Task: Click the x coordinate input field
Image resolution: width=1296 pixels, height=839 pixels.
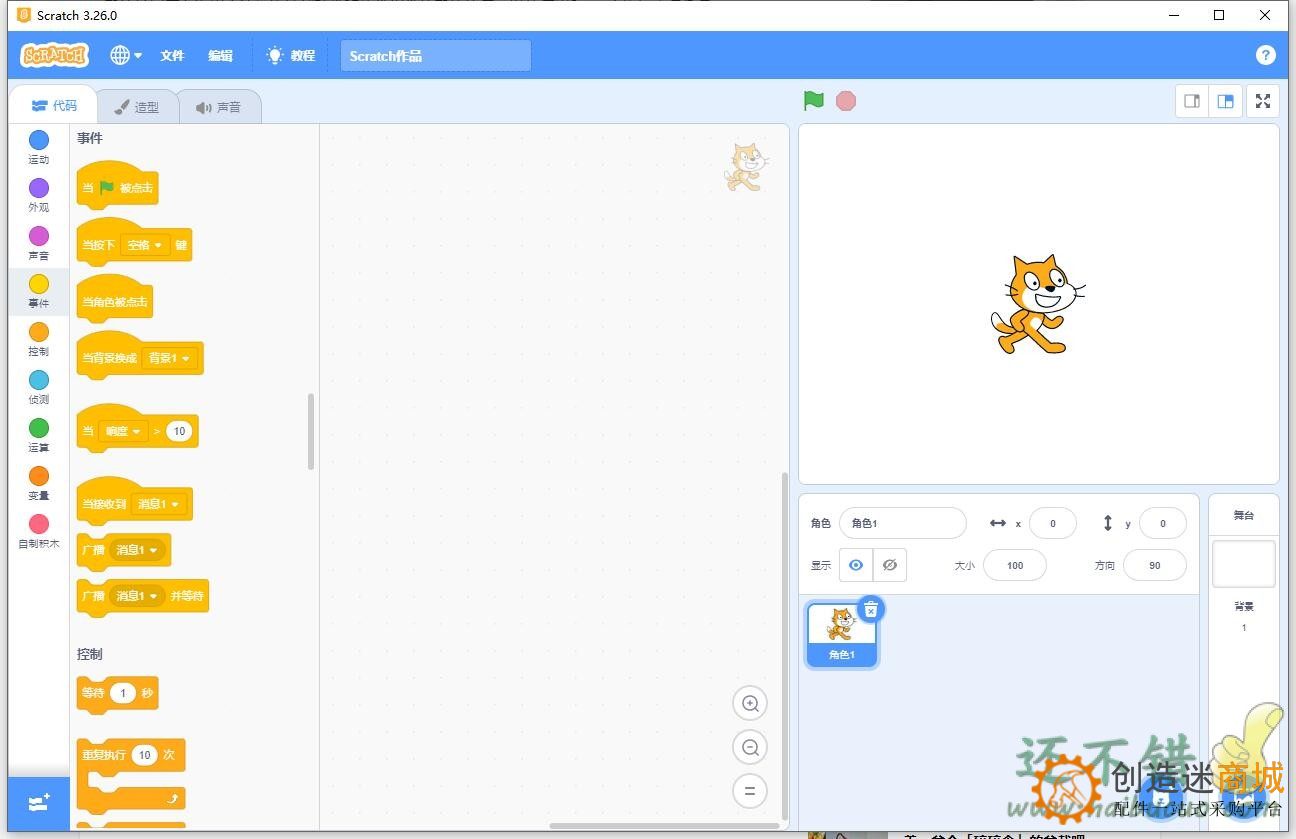Action: pyautogui.click(x=1052, y=523)
